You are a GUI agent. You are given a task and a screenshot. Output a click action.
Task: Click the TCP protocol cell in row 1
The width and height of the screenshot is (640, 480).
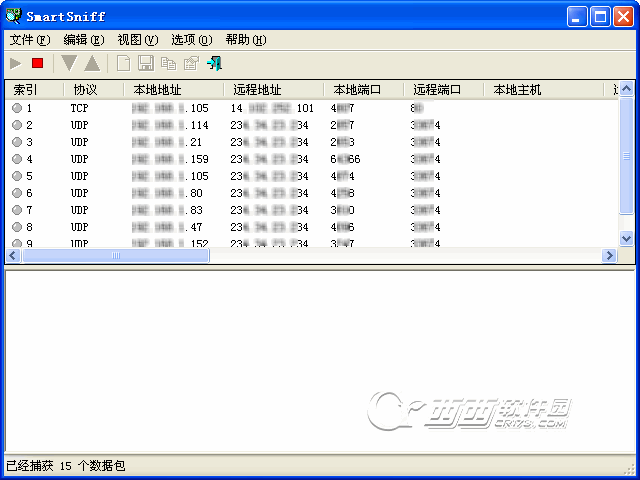point(79,108)
